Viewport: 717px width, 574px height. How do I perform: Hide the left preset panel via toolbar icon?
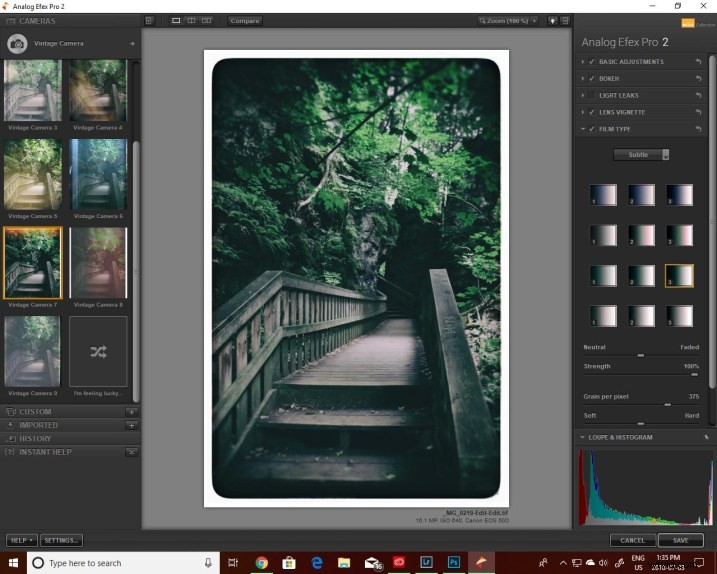click(149, 21)
